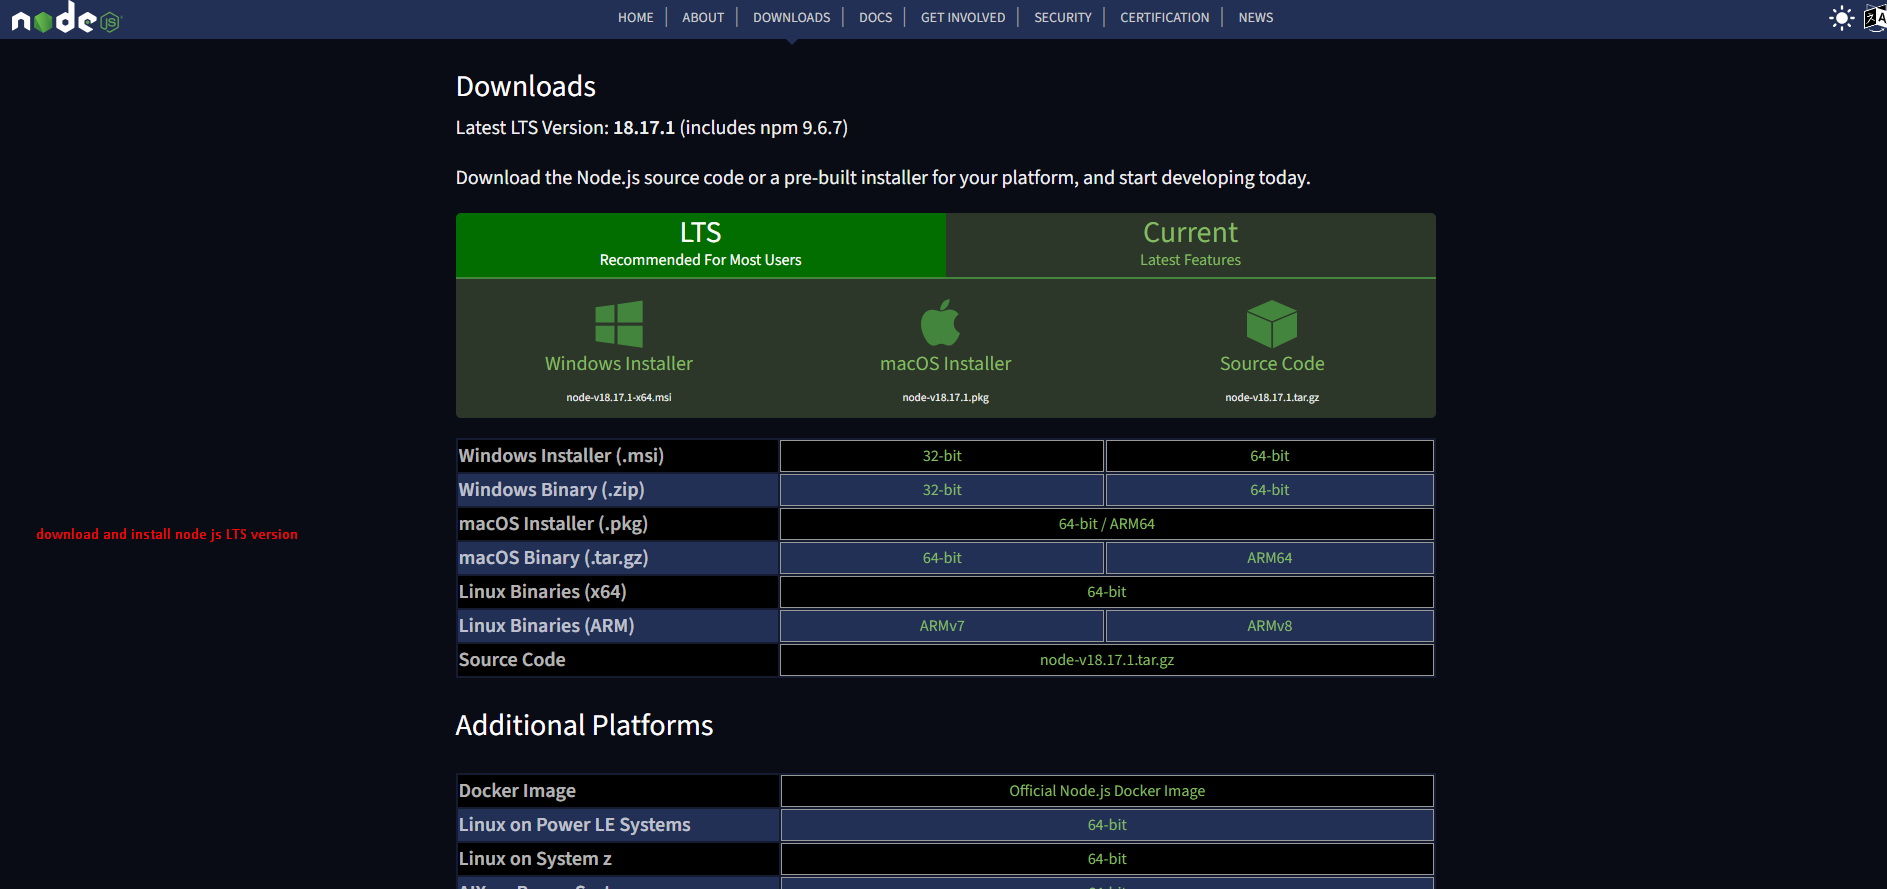1887x889 pixels.
Task: Open the ABOUT menu item
Action: tap(703, 17)
